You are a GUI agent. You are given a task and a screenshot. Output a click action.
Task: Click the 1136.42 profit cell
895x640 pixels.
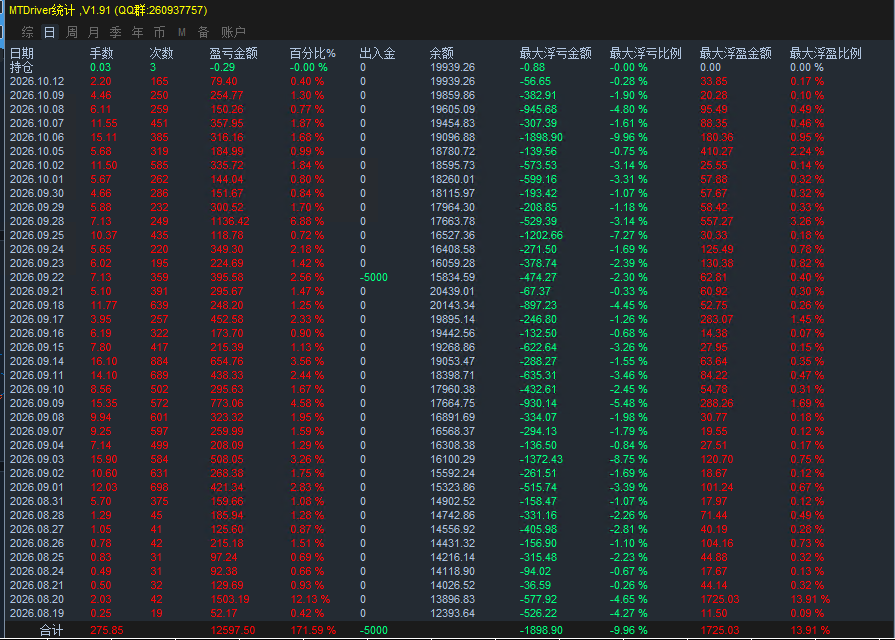pos(229,222)
